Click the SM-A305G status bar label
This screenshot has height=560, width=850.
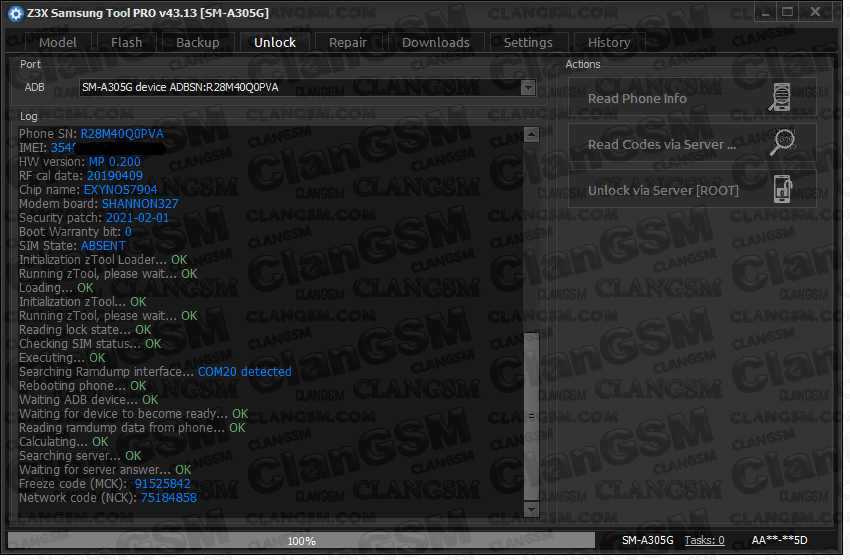[647, 540]
